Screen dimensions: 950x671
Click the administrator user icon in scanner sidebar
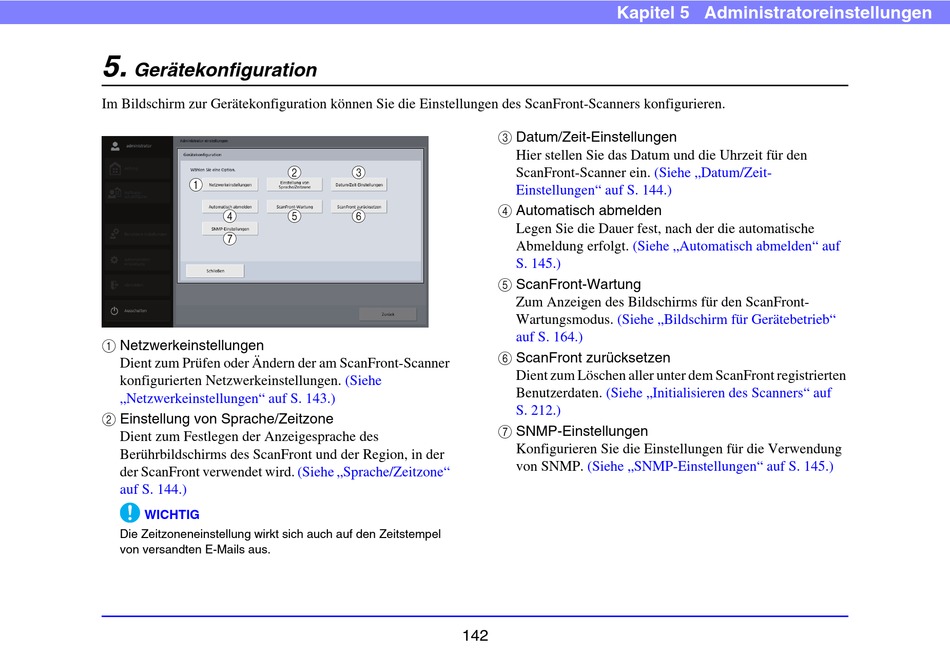(x=115, y=146)
